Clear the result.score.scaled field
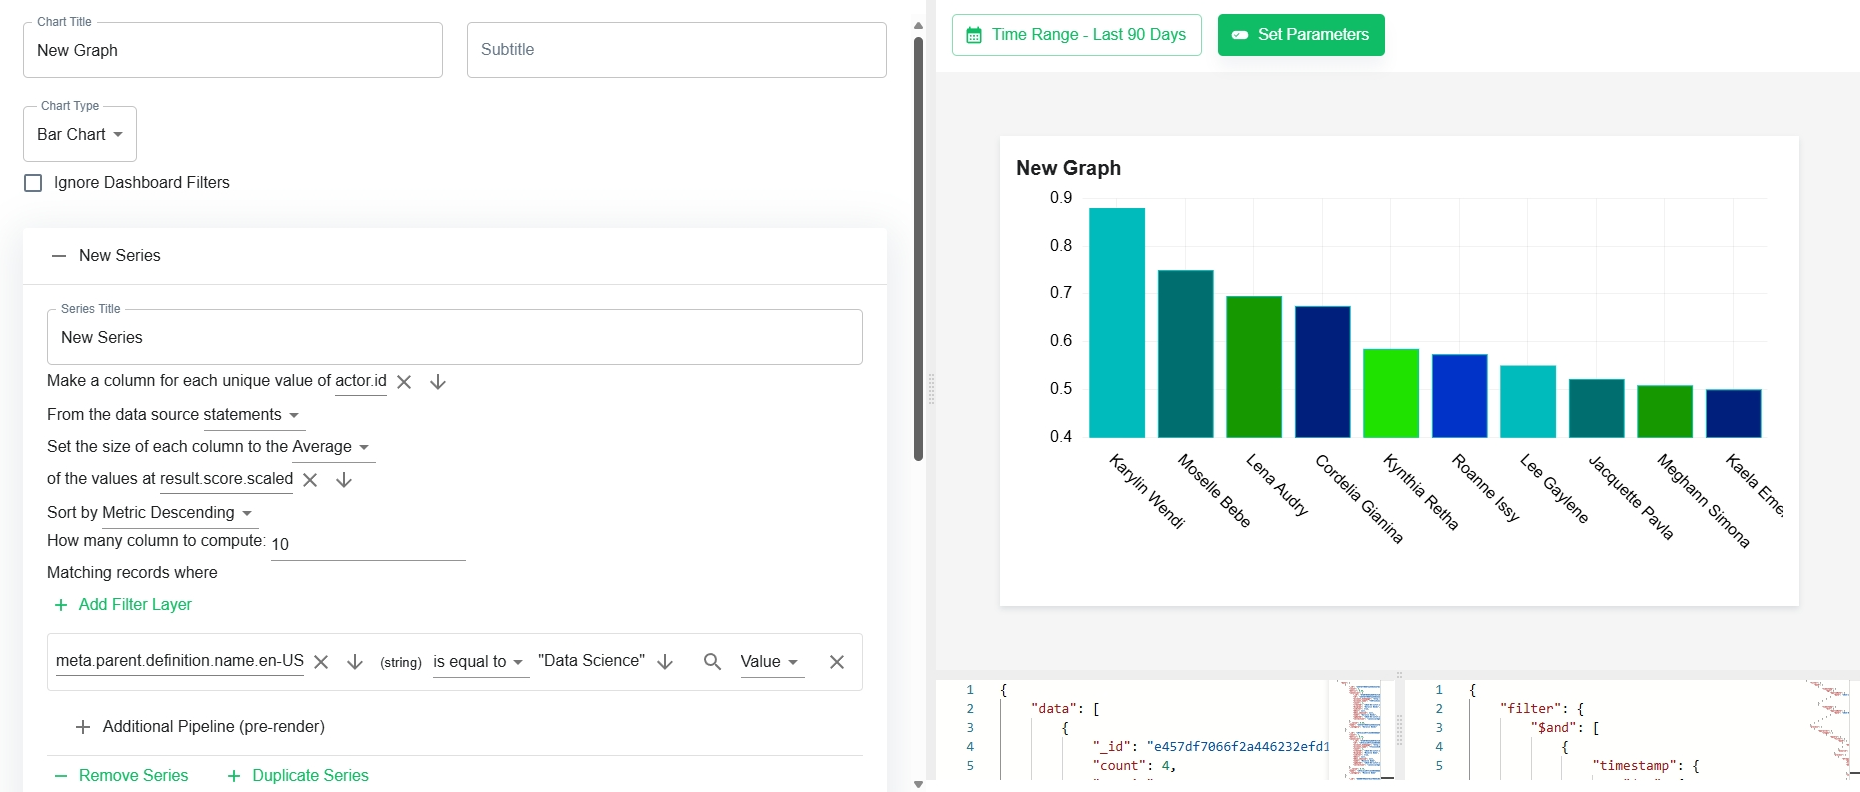The image size is (1860, 792). coord(310,480)
